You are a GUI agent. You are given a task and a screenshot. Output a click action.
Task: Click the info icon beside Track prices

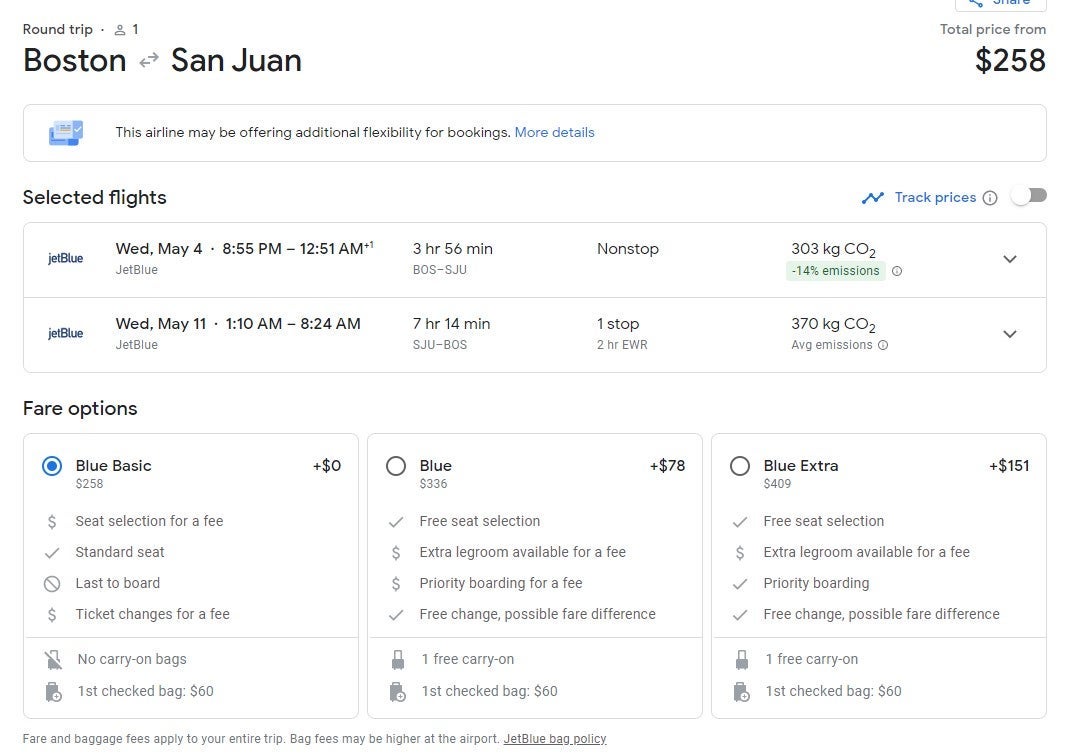coord(989,198)
